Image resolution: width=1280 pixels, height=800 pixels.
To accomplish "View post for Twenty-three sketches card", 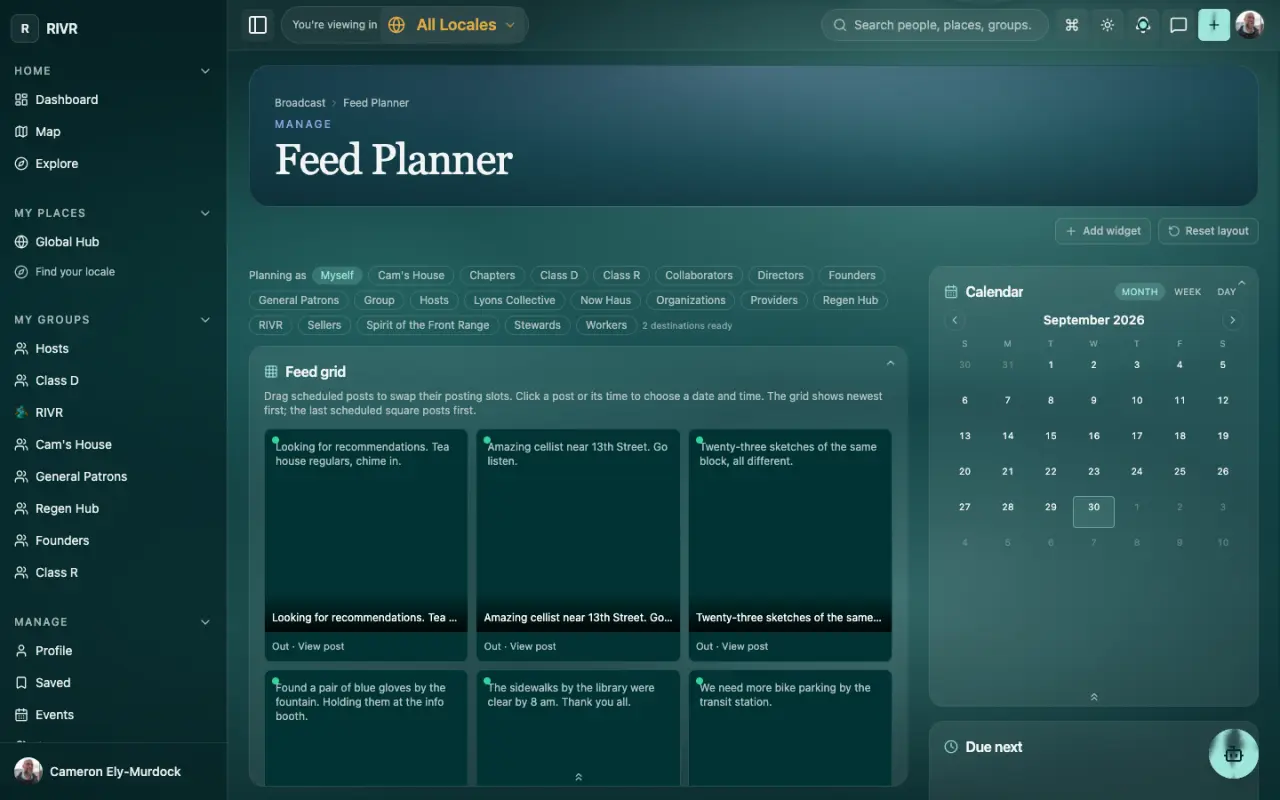I will [745, 646].
